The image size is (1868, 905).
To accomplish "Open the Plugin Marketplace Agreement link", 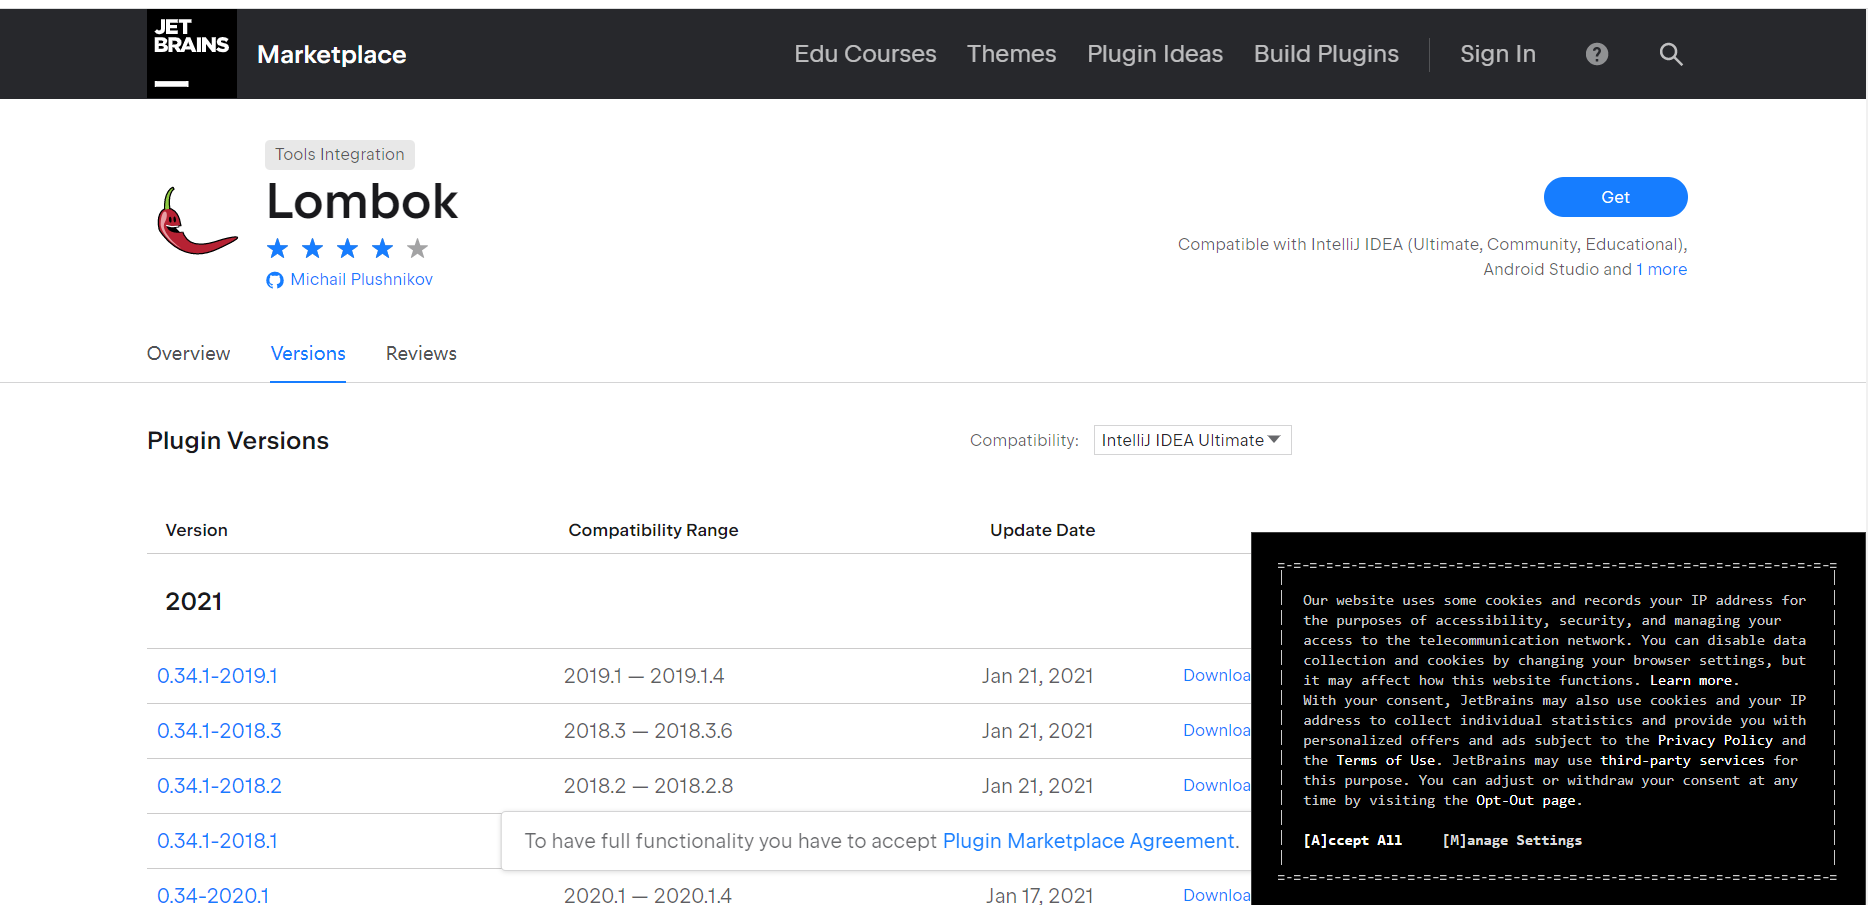I will coord(1088,841).
